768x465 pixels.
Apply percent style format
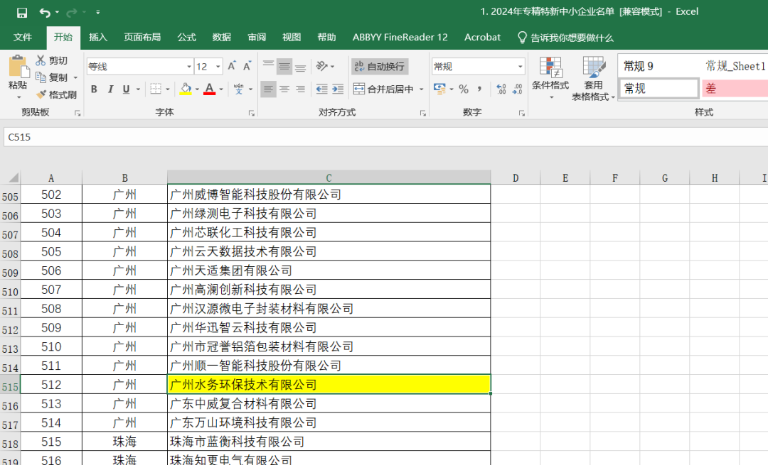click(x=463, y=89)
